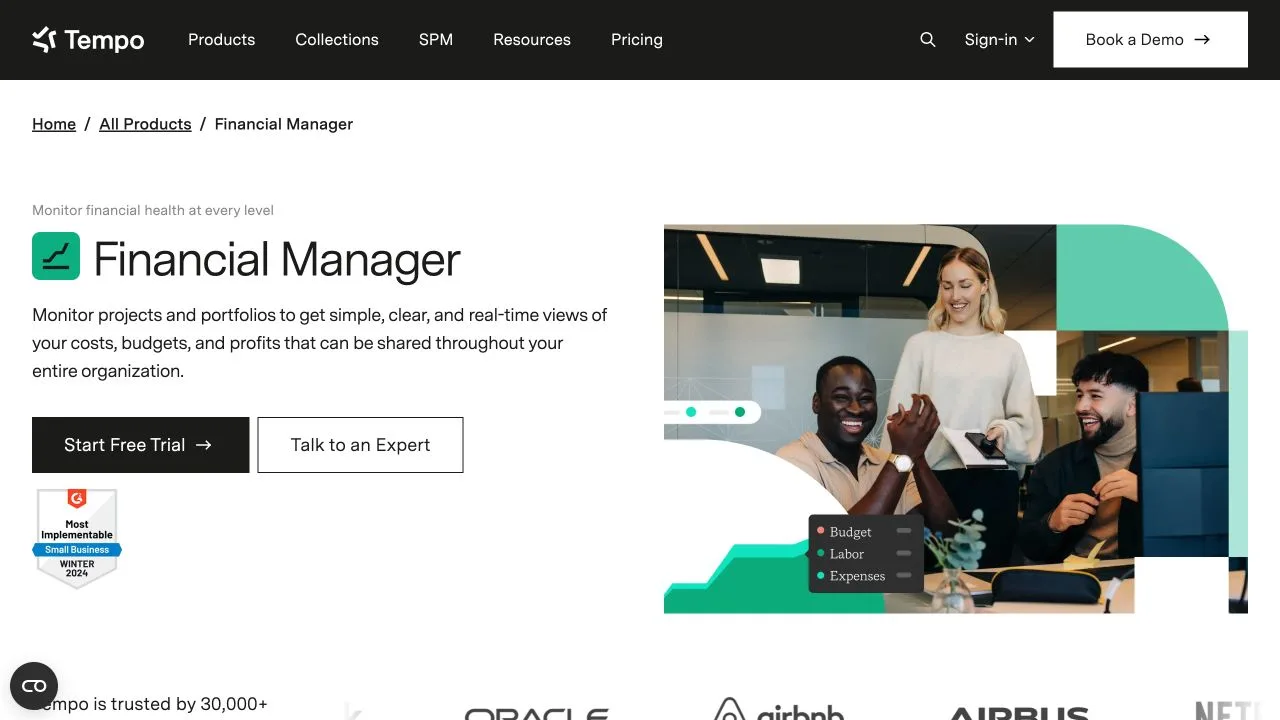
Task: Click the Budget legend entry in hero image
Action: point(863,531)
